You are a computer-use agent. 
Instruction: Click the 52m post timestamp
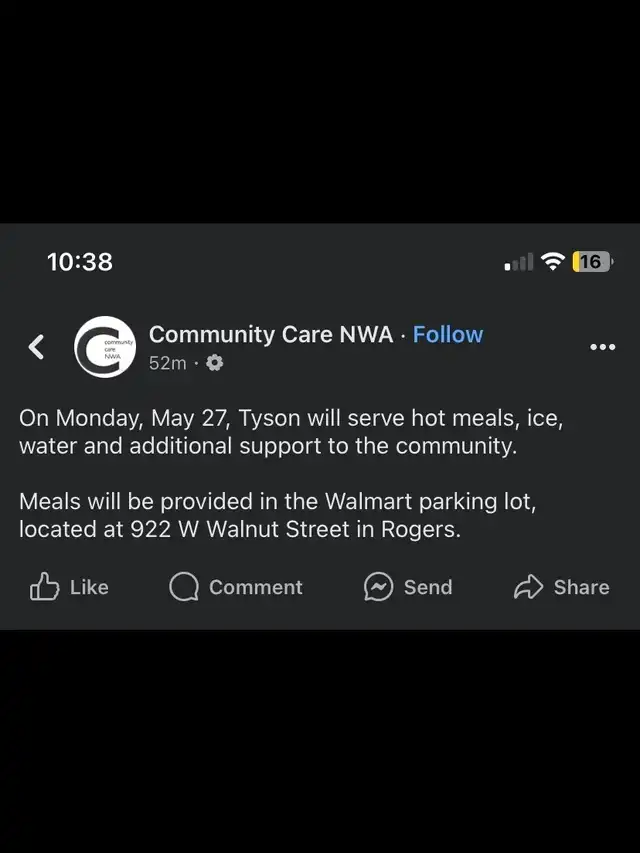point(167,363)
